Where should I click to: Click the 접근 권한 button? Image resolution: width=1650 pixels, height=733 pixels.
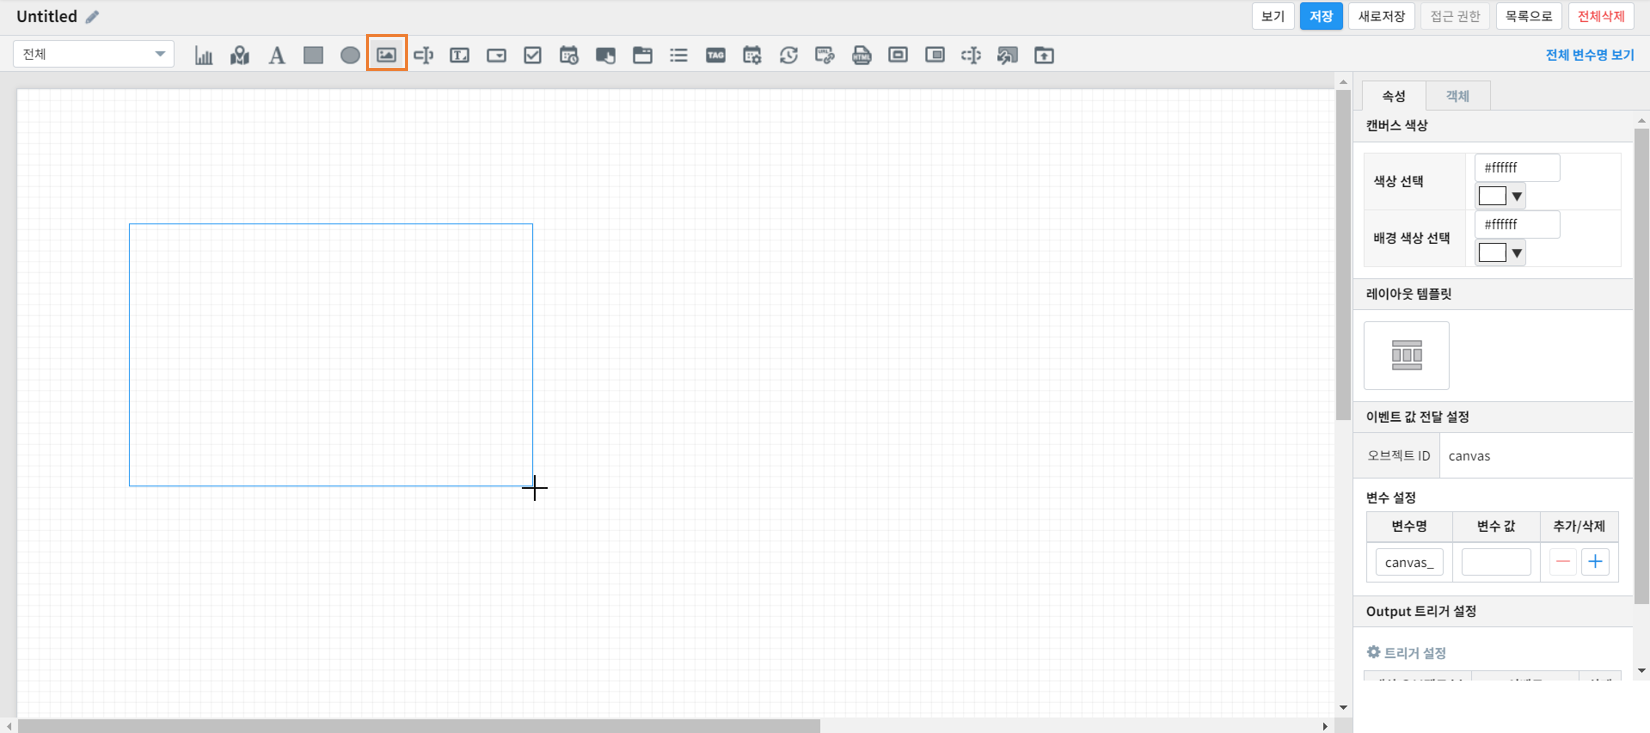click(1455, 16)
